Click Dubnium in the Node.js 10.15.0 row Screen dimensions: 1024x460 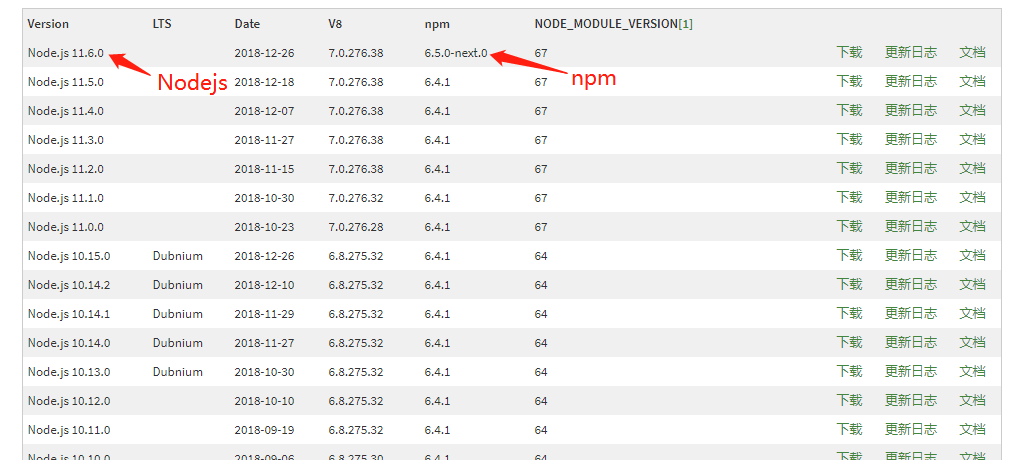[178, 255]
